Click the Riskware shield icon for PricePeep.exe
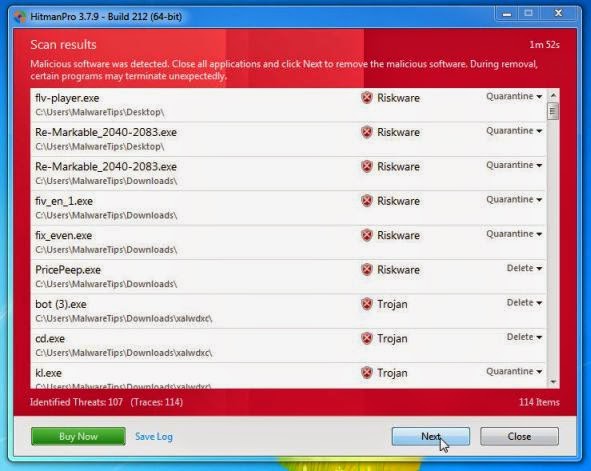This screenshot has width=591, height=471. [367, 270]
